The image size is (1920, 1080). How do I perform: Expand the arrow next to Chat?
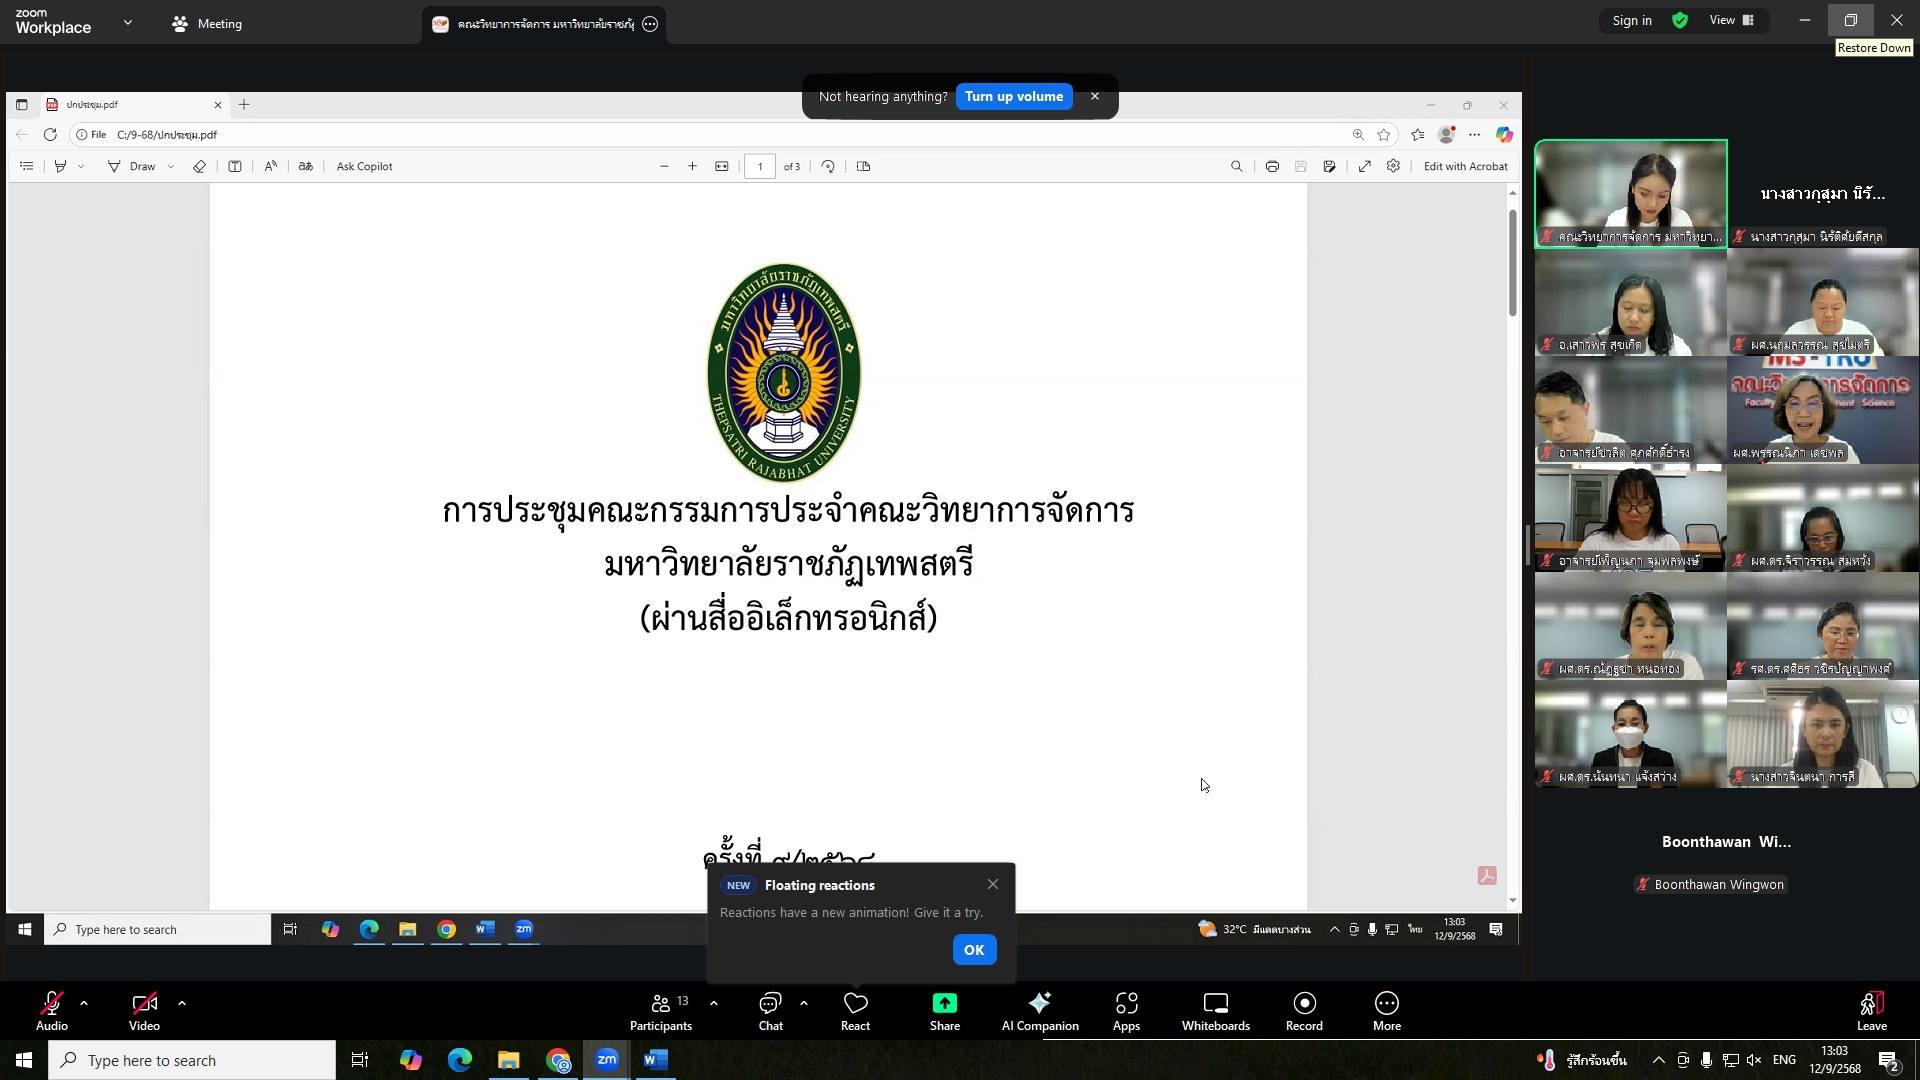click(804, 1003)
